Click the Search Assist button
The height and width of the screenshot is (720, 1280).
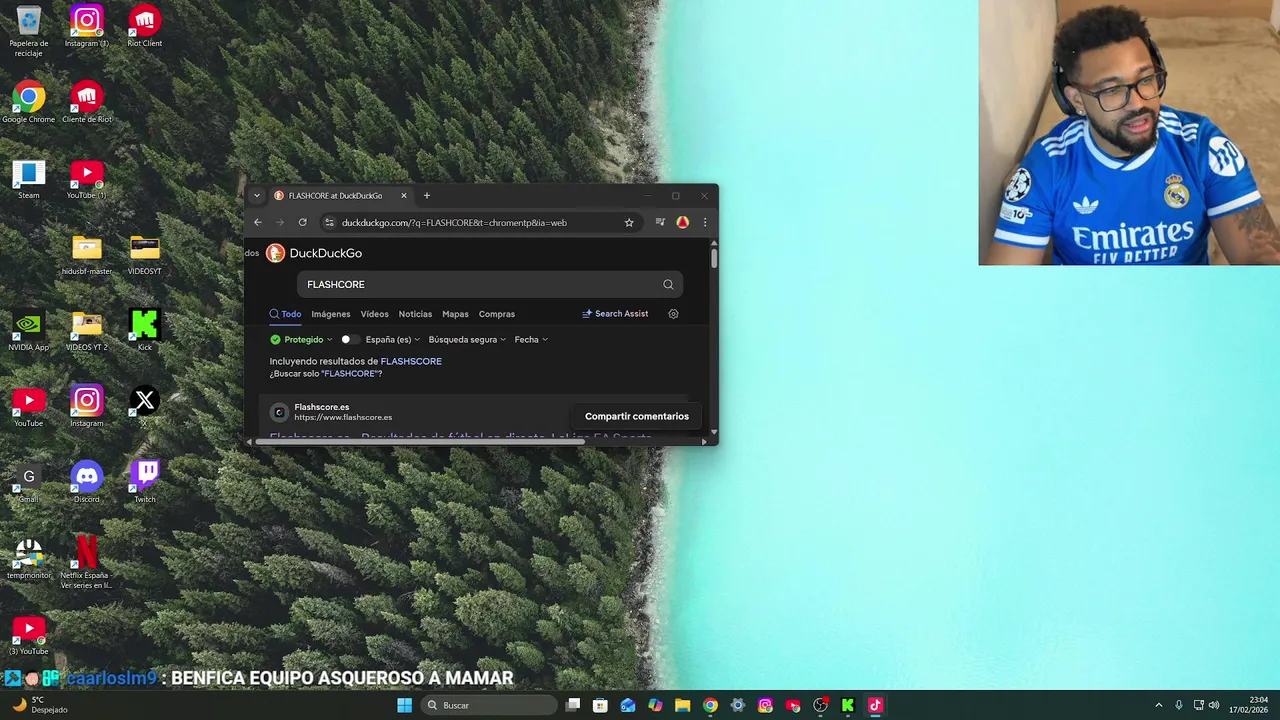(615, 314)
